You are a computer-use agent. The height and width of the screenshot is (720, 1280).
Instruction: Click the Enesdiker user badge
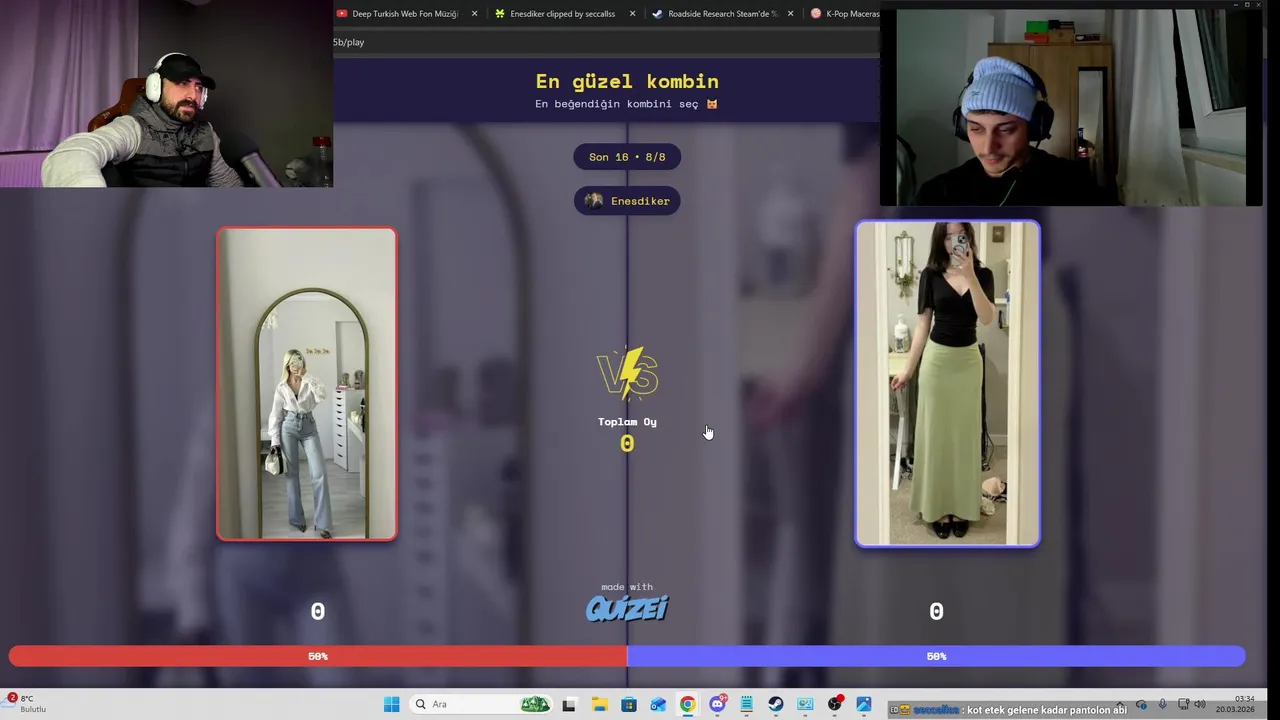(627, 201)
